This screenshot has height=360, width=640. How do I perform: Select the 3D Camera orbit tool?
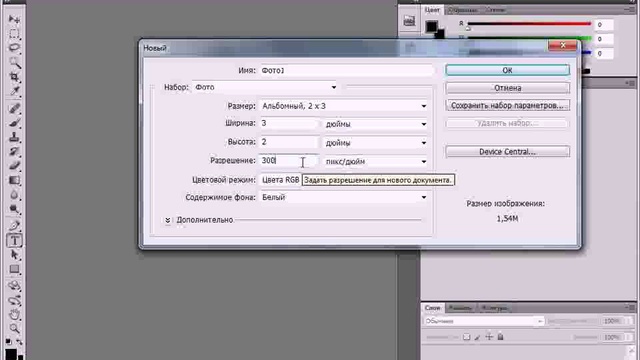click(x=14, y=301)
